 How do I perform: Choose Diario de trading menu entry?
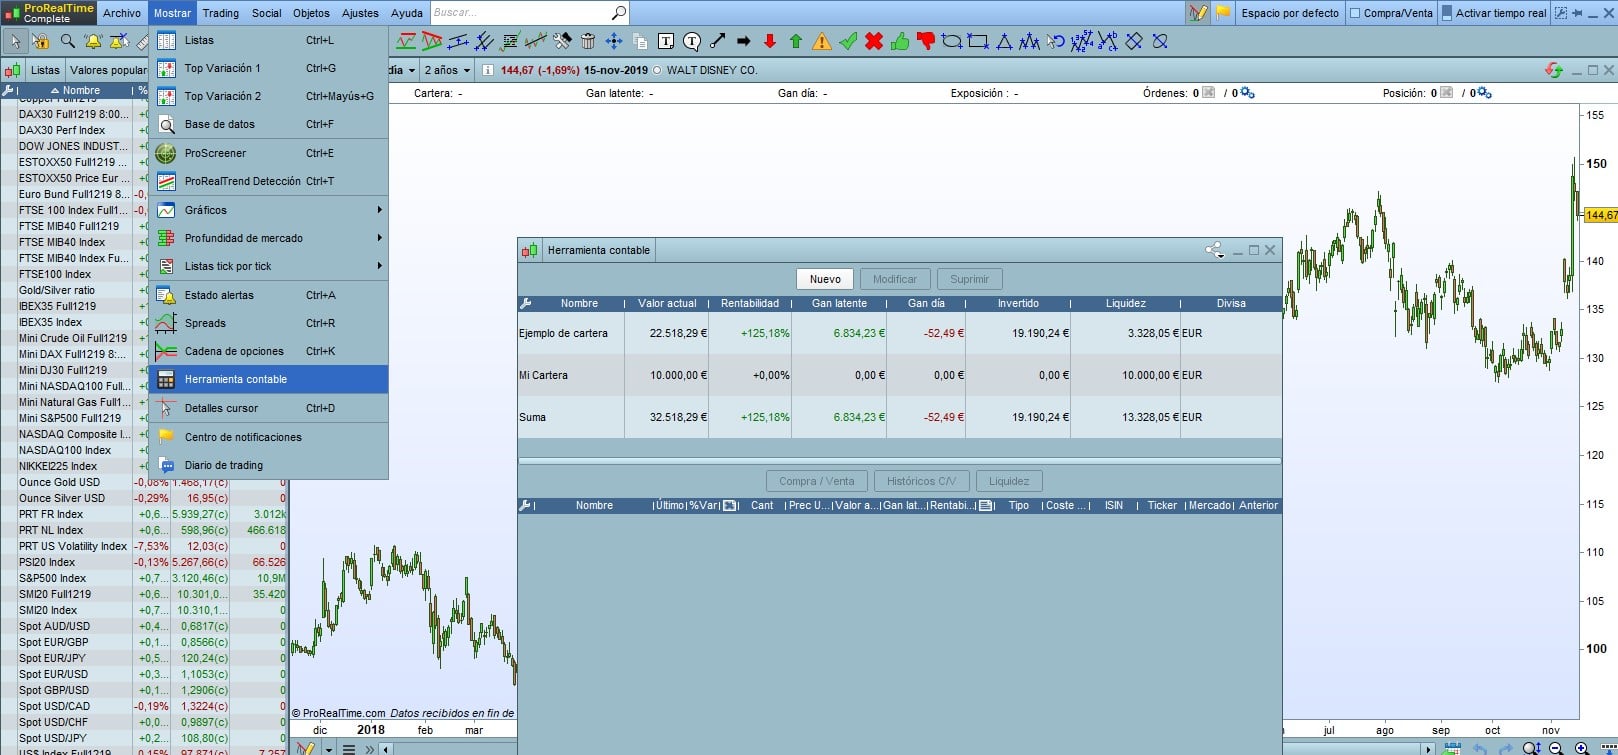[x=268, y=465]
